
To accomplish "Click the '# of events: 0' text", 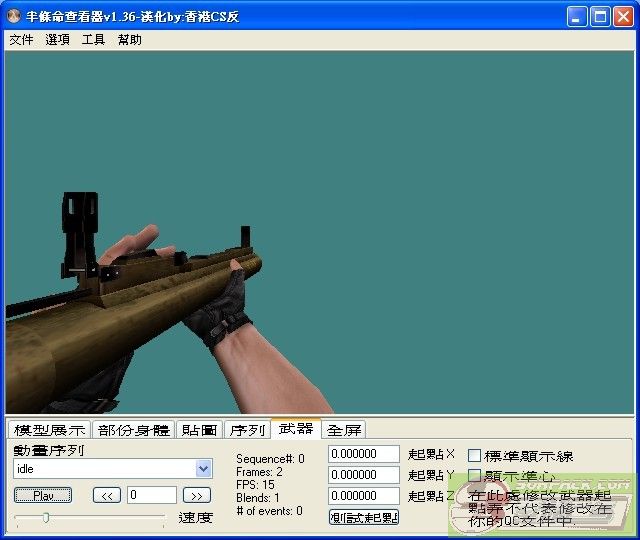I will (x=269, y=511).
